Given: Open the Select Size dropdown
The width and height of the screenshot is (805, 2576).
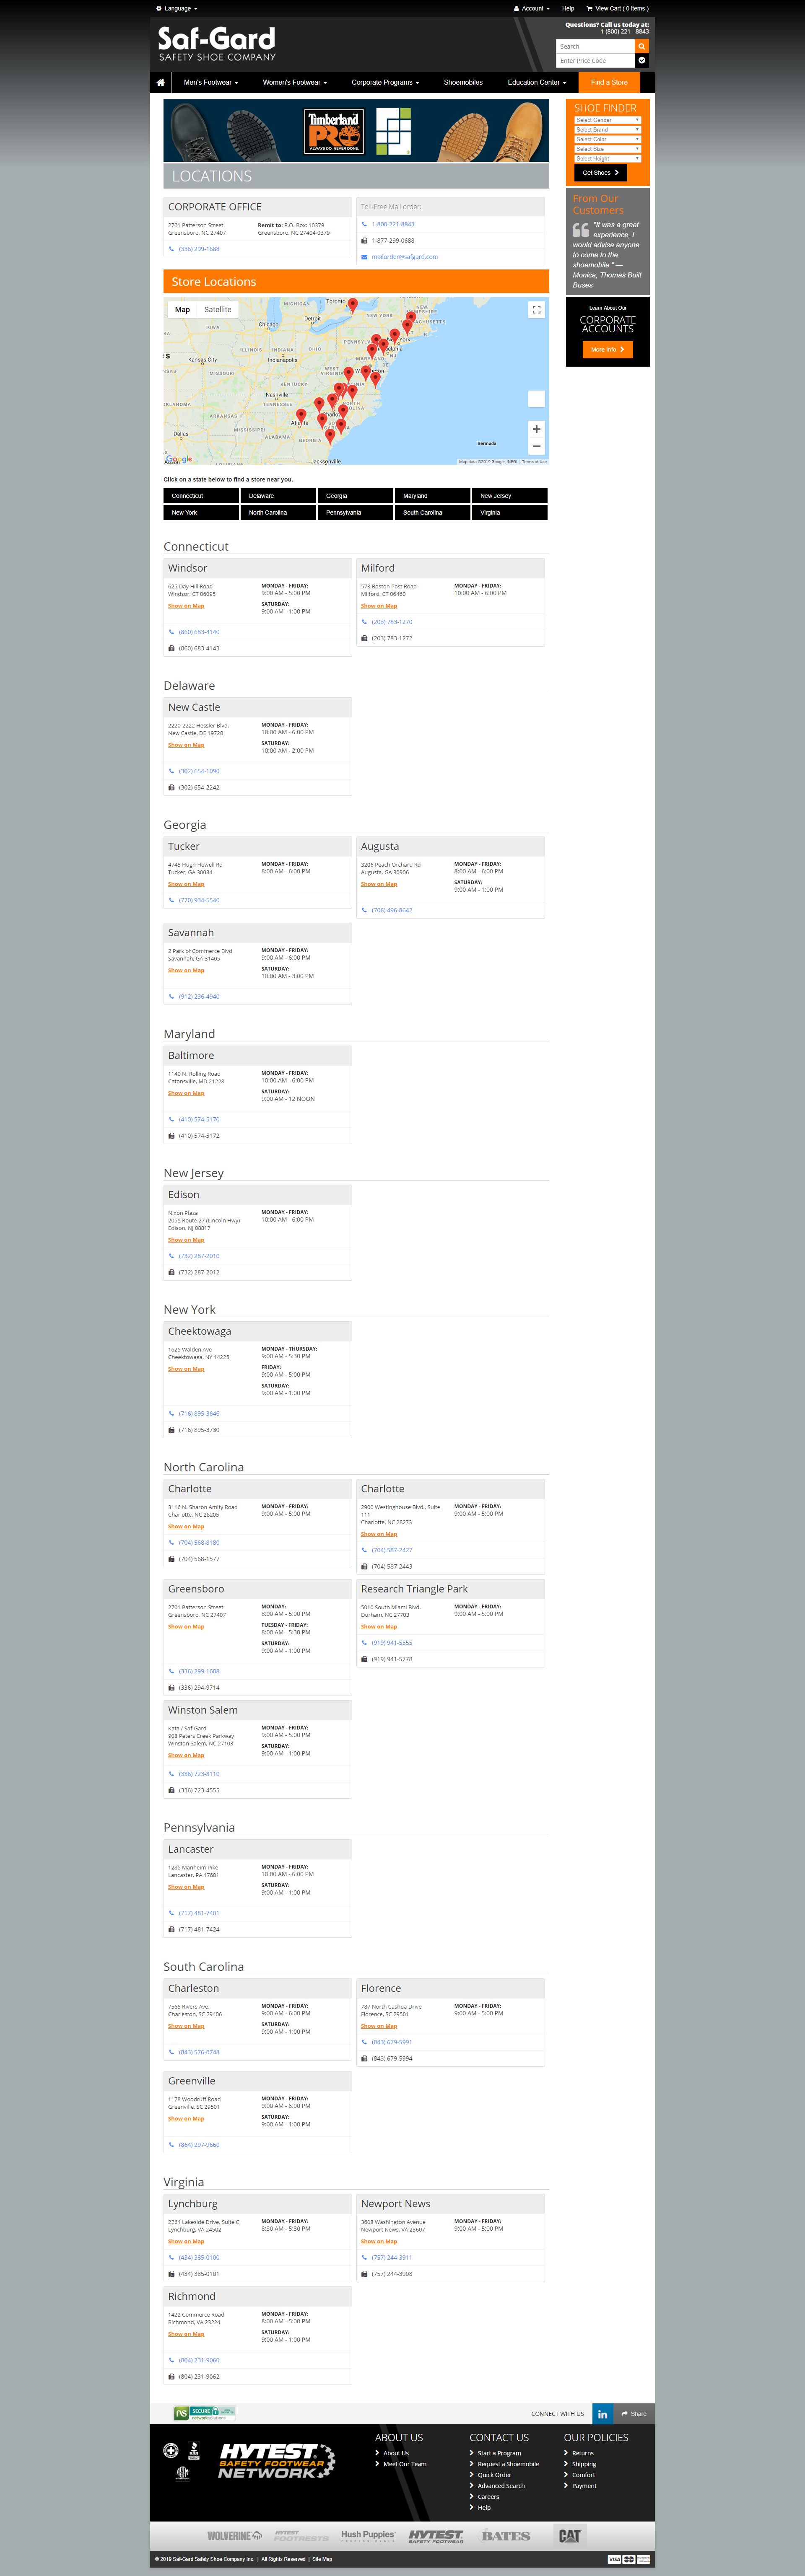Looking at the screenshot, I should coord(607,149).
